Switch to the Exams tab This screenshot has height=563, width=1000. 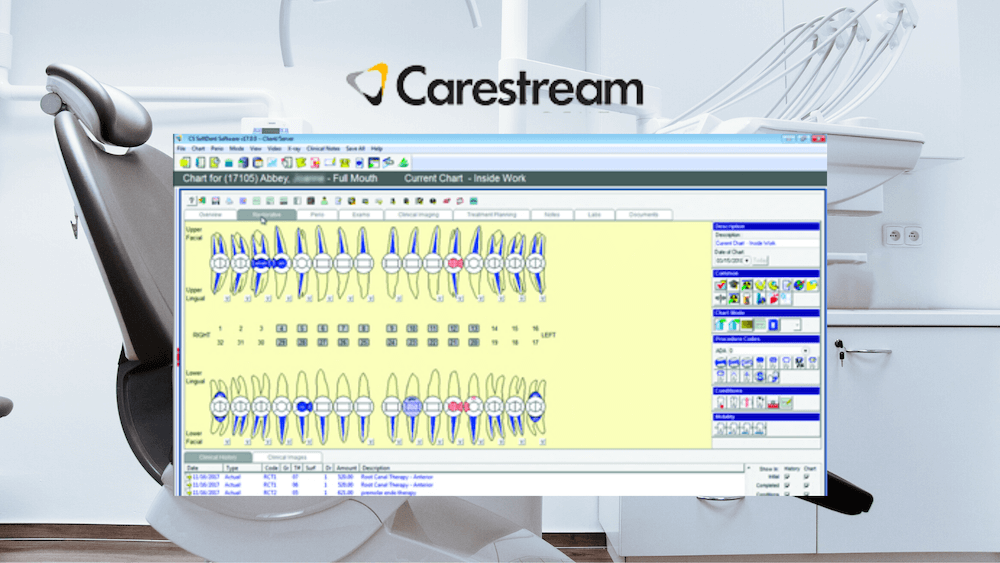(361, 215)
